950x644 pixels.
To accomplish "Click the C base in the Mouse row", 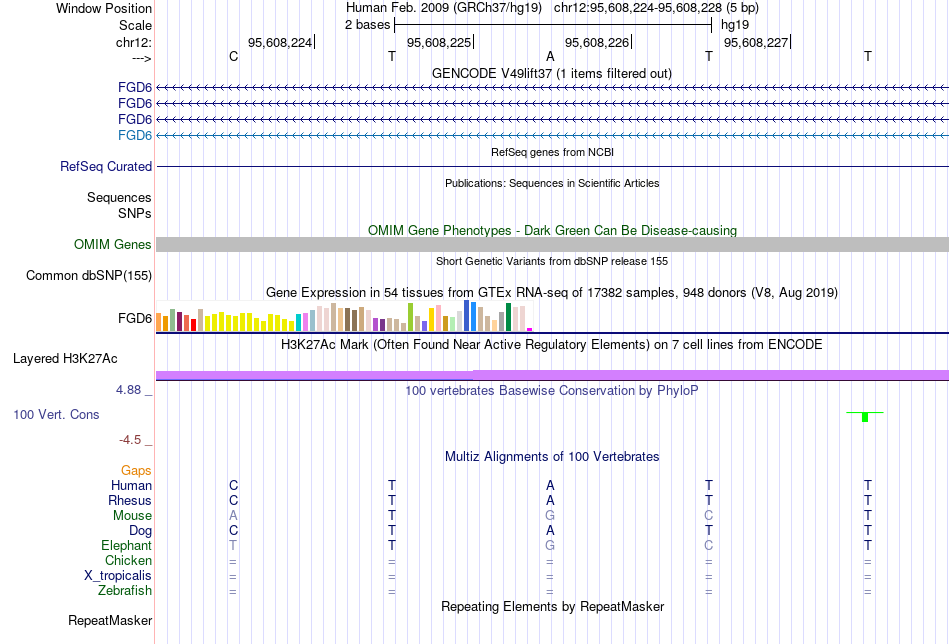I will point(708,516).
